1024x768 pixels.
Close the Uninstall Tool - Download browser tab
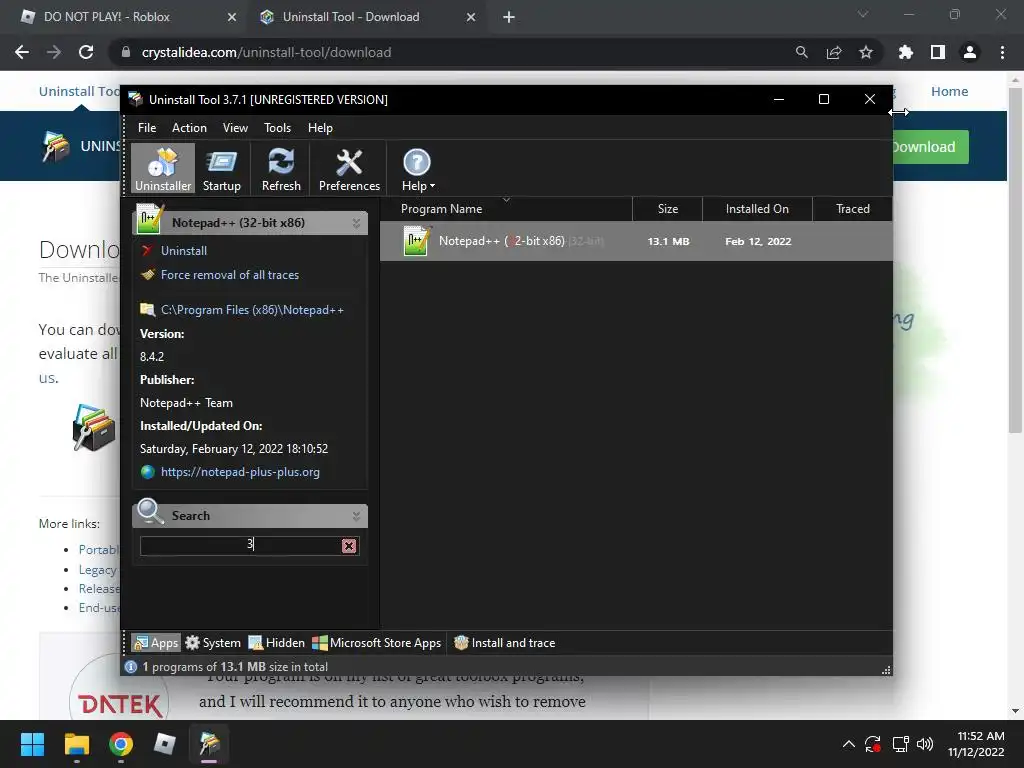click(471, 17)
